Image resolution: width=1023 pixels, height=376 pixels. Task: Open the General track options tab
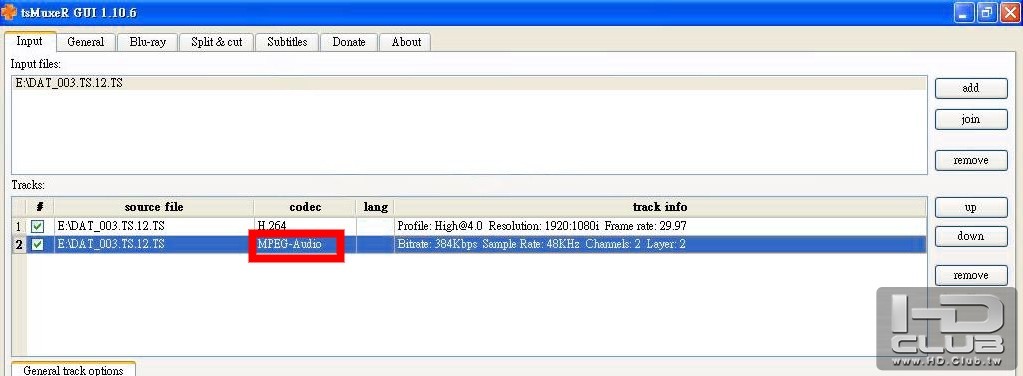[73, 369]
